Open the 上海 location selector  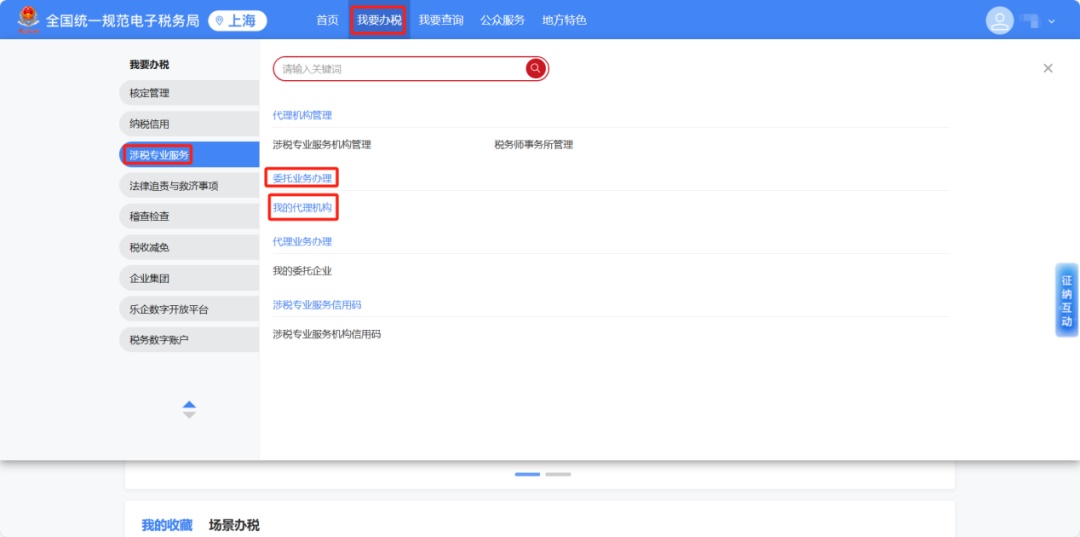pyautogui.click(x=237, y=20)
